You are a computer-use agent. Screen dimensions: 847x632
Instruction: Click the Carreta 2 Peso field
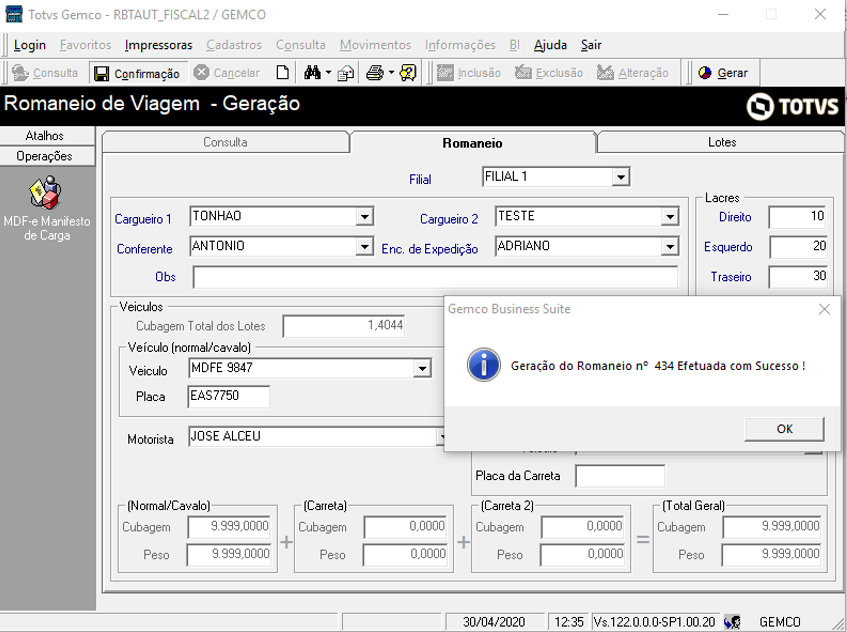[582, 555]
